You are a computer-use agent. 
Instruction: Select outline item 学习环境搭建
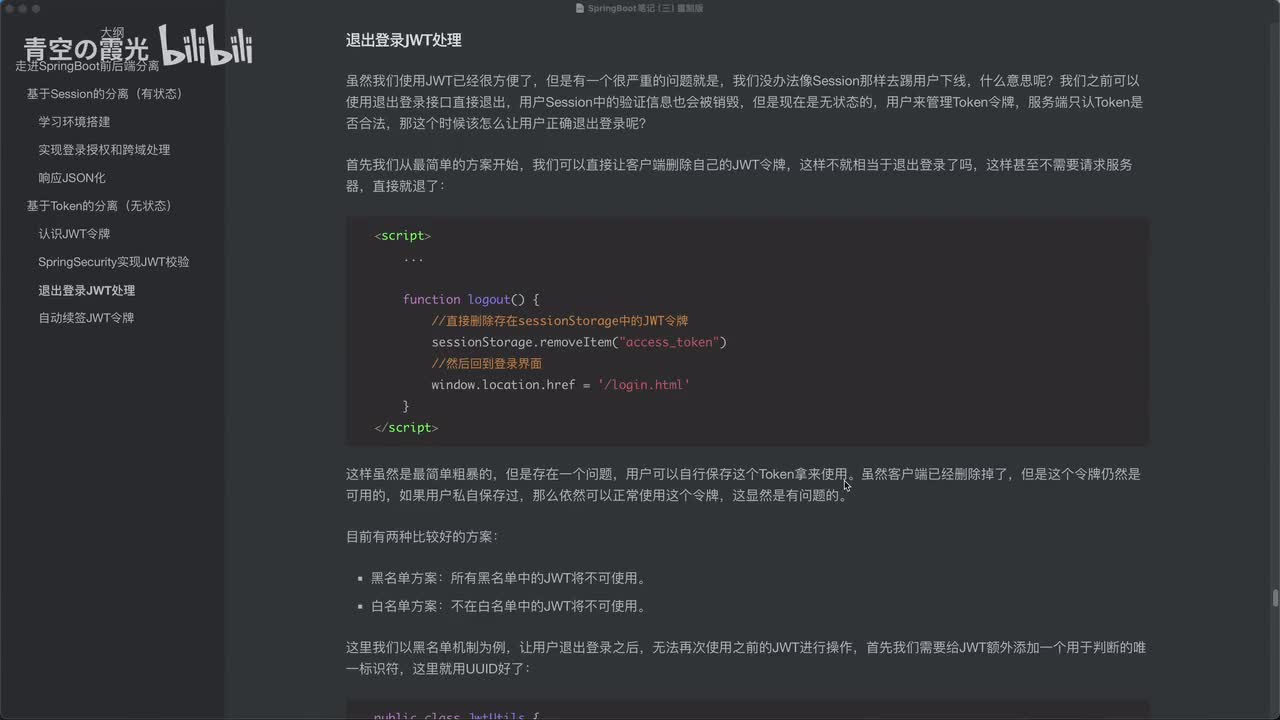[x=74, y=122]
